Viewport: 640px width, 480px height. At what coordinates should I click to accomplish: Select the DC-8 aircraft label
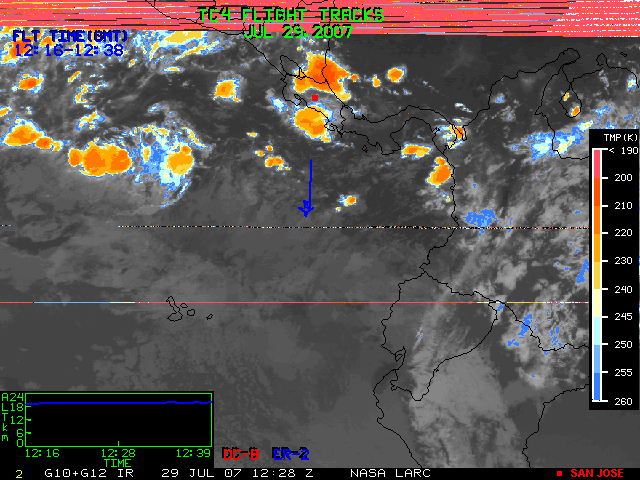point(240,455)
